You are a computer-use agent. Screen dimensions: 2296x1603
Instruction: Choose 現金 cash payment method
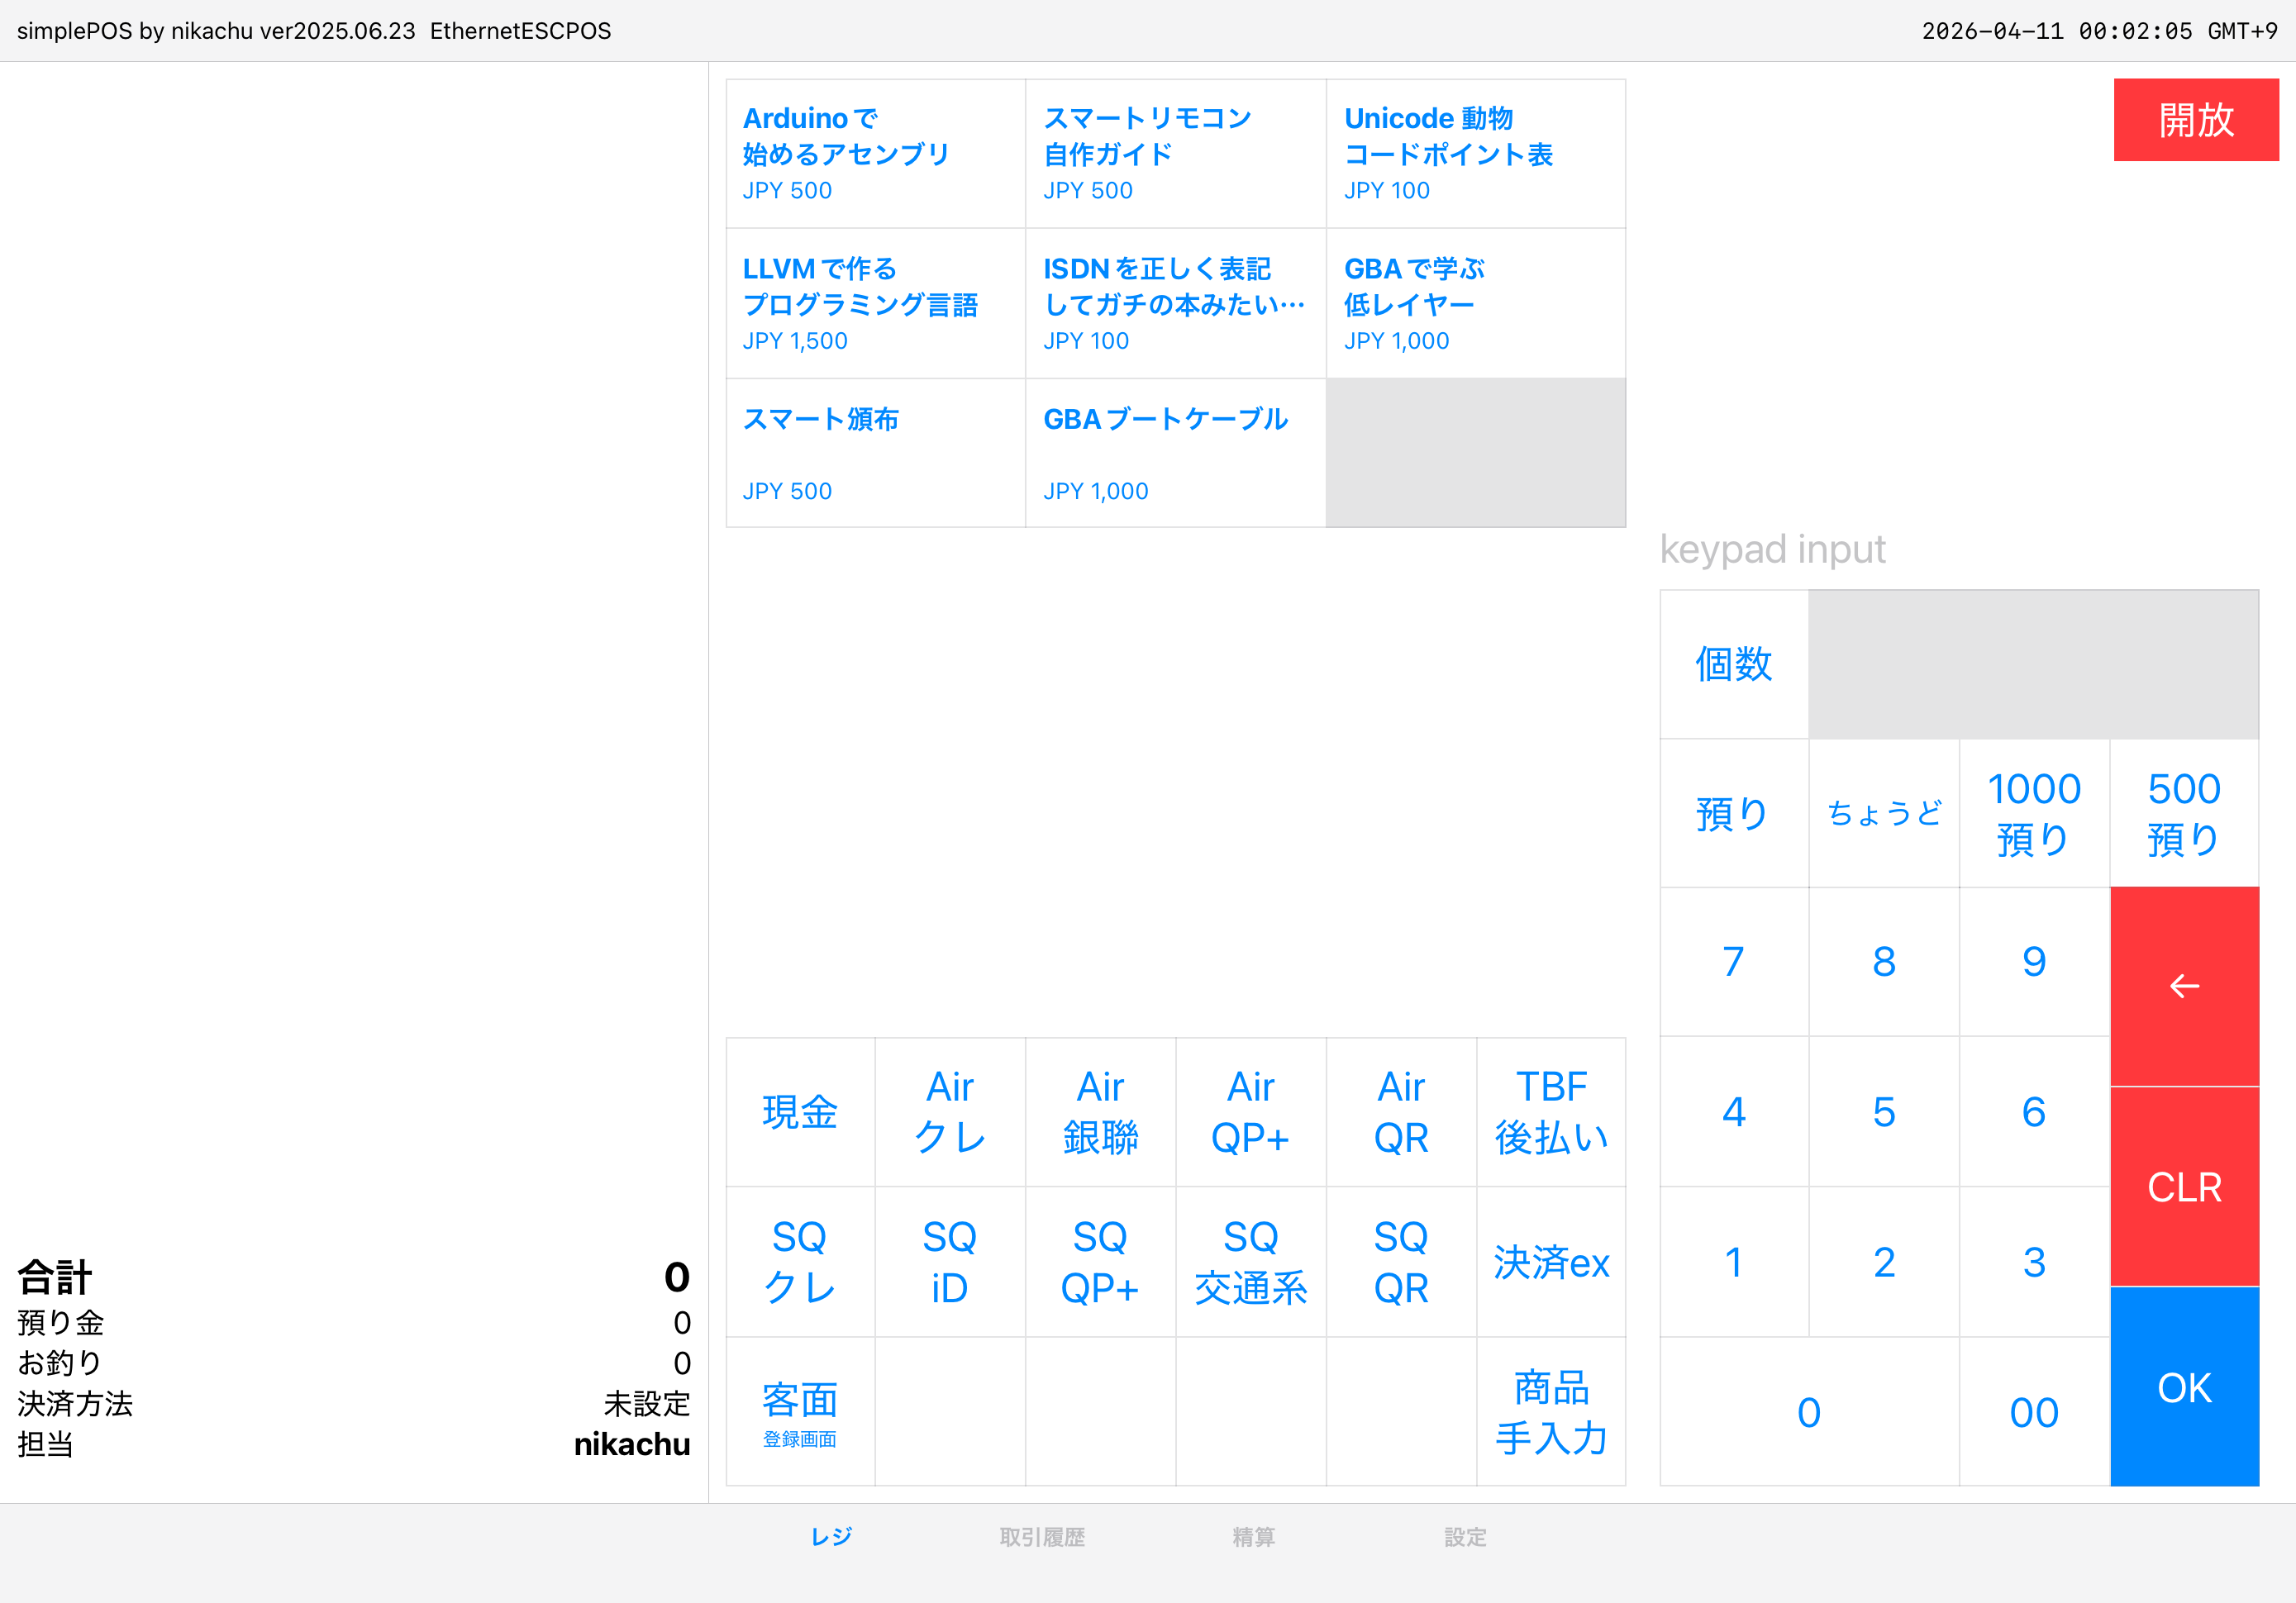(x=800, y=1112)
